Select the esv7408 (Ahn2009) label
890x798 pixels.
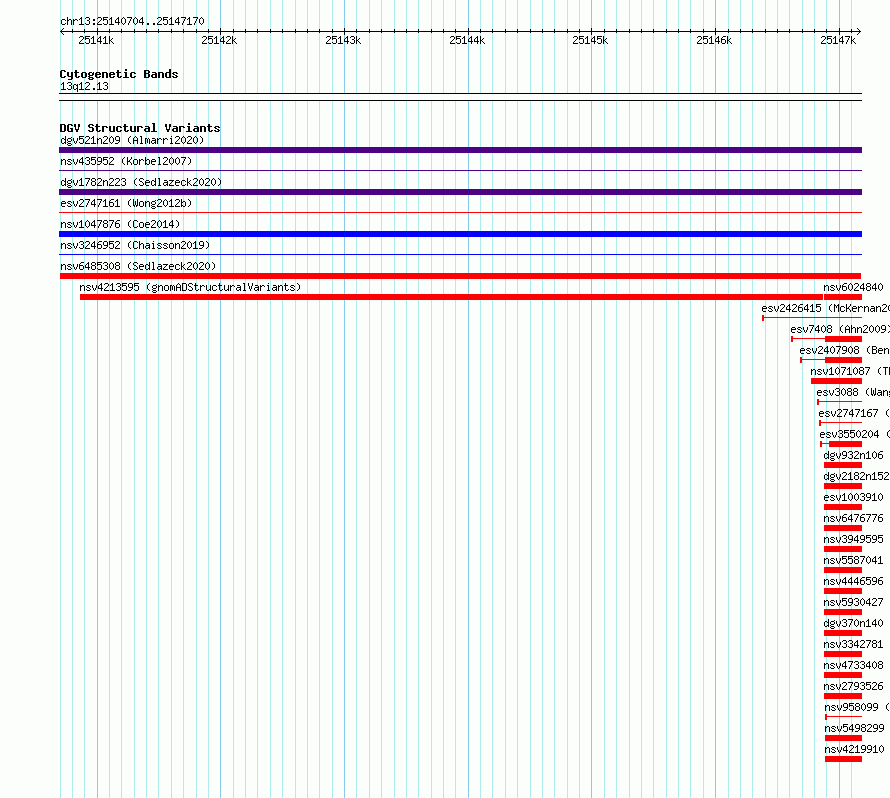839,329
